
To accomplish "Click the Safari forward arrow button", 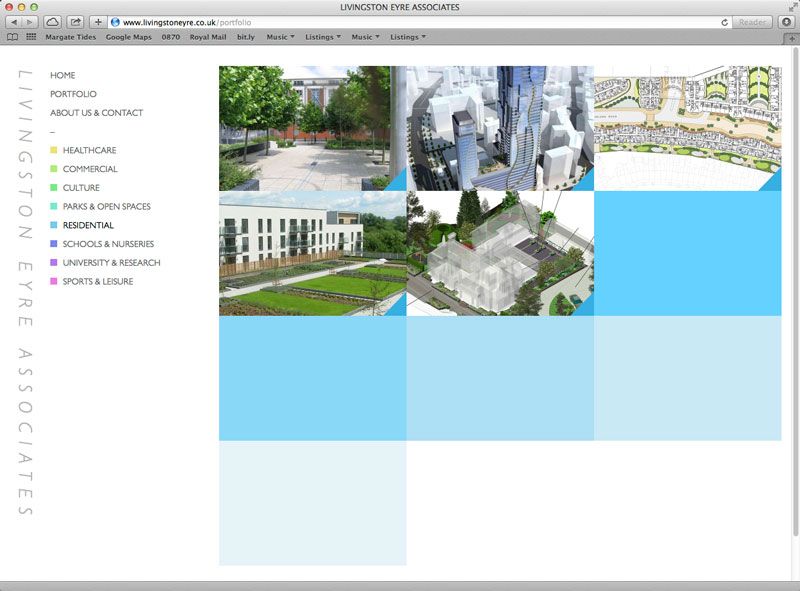I will point(30,22).
